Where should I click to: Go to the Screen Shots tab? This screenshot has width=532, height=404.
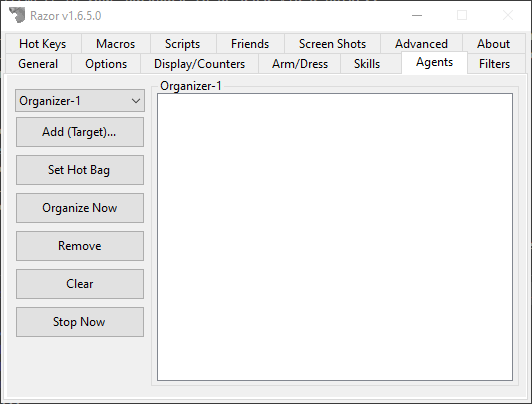332,44
